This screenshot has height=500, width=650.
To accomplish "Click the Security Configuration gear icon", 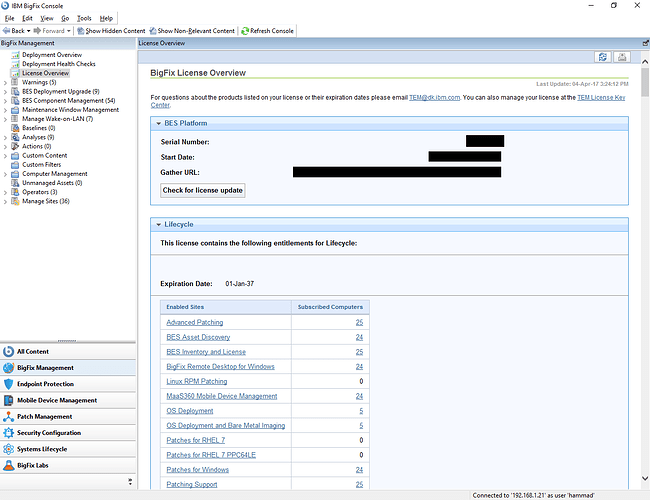I will tap(8, 433).
